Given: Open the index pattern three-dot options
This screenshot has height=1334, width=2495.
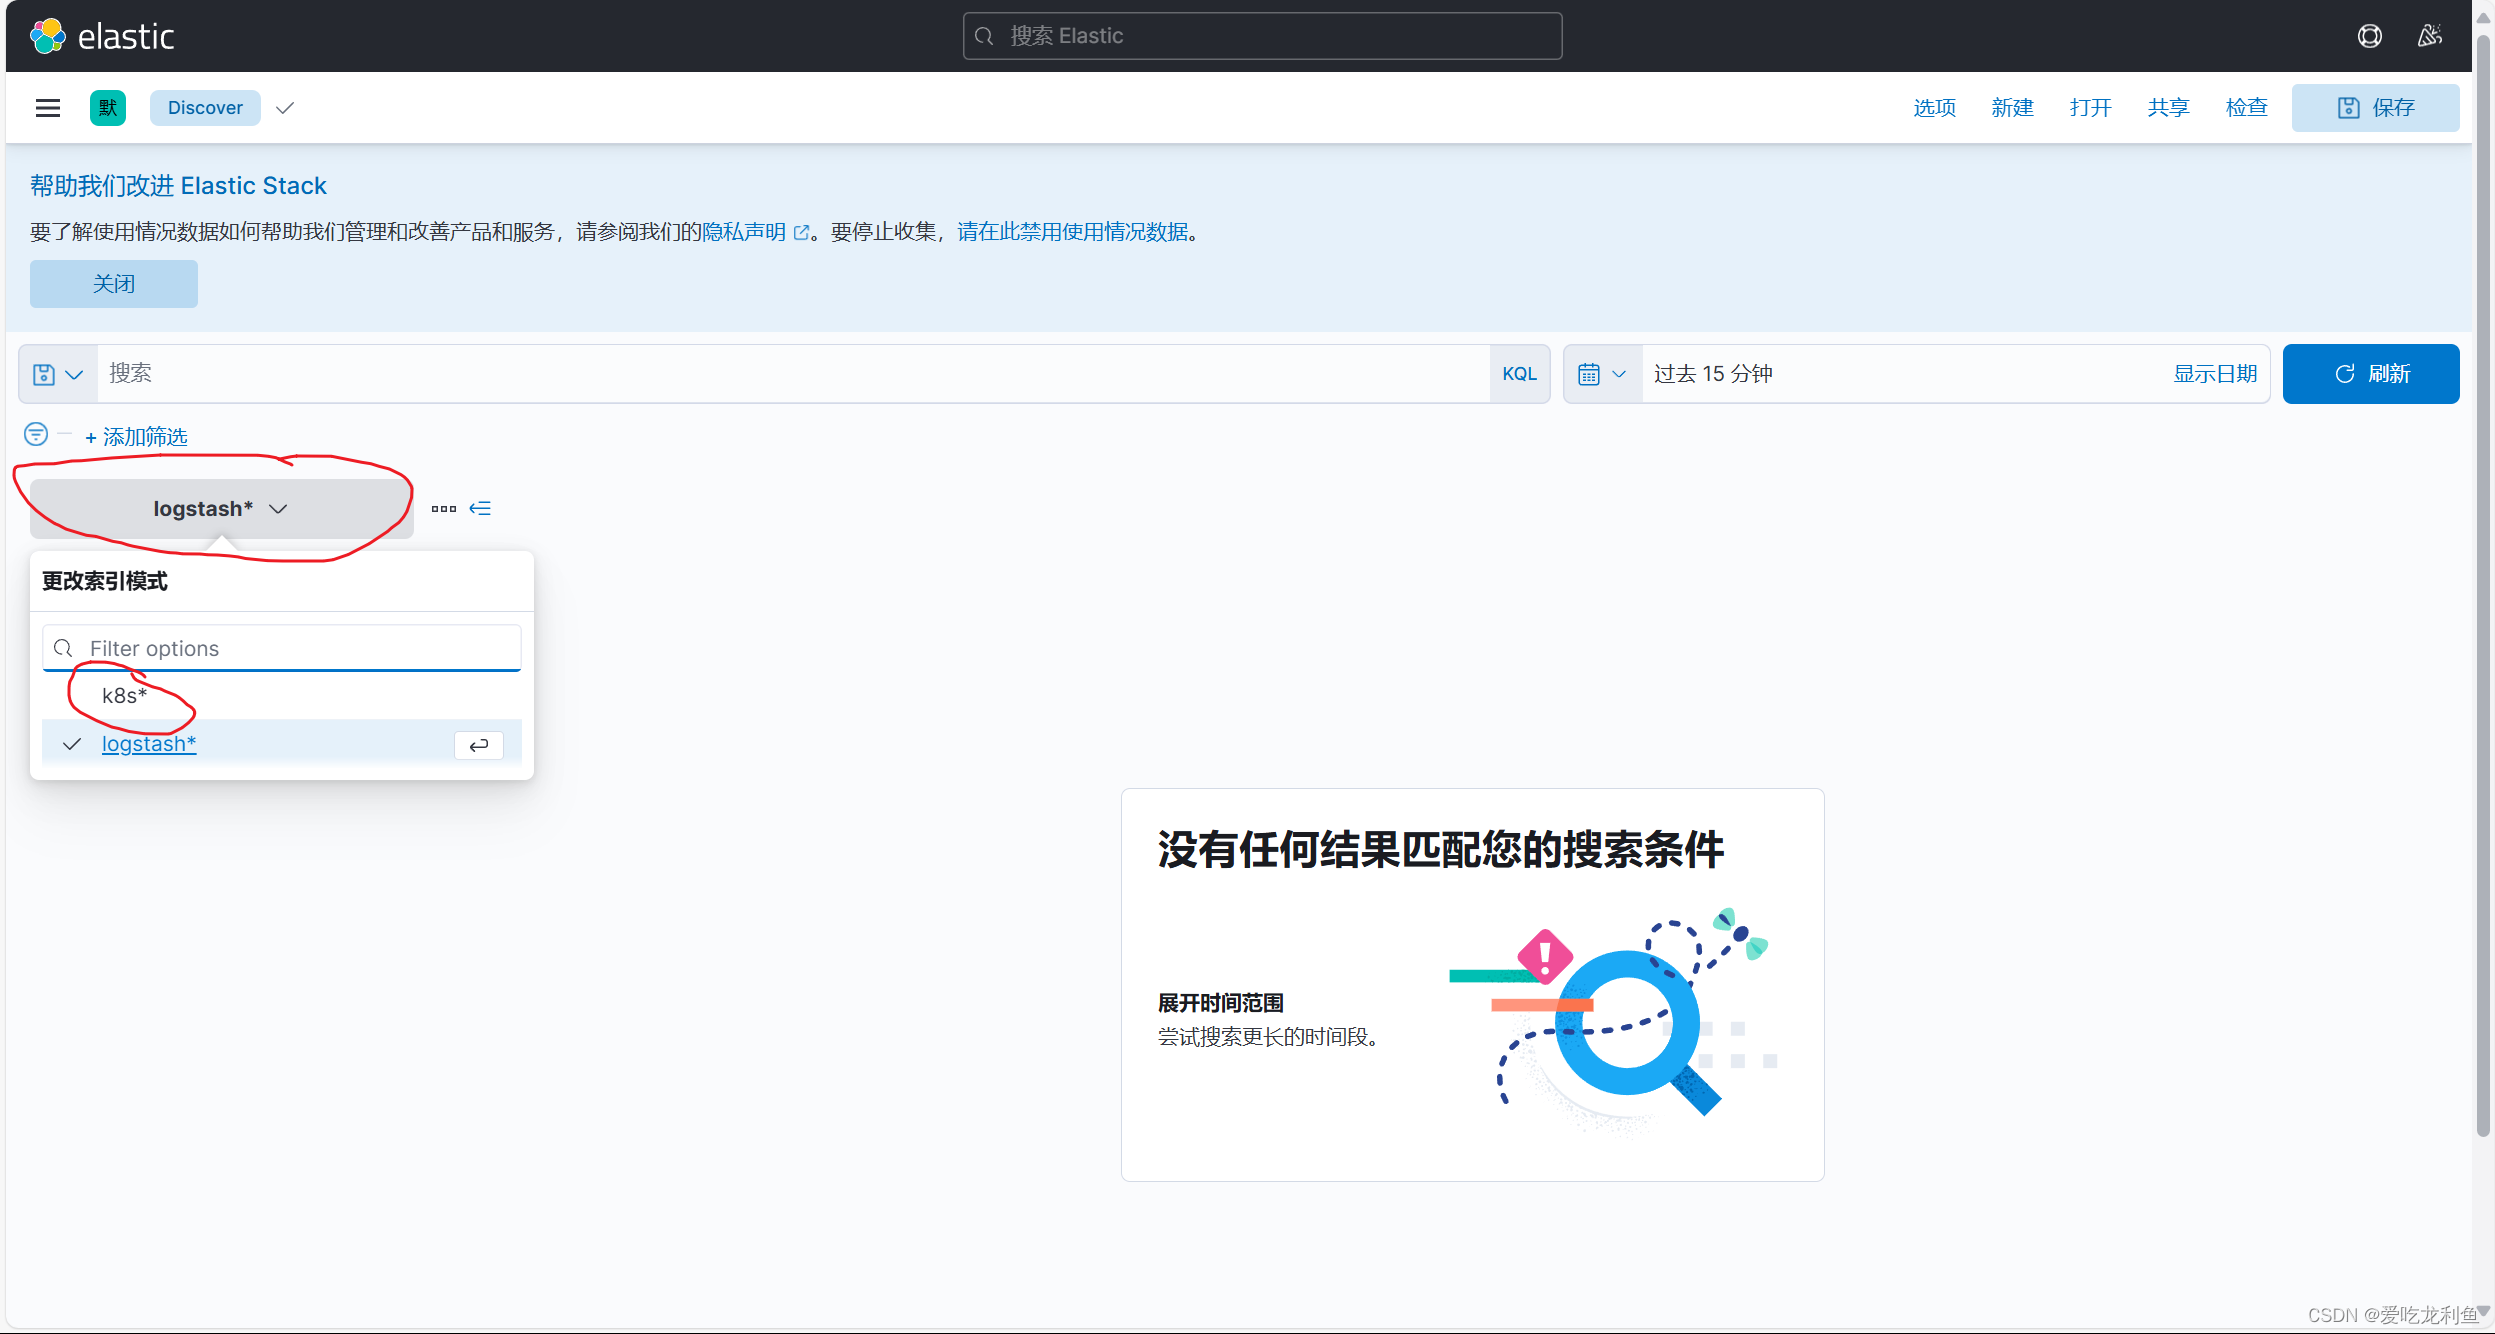Looking at the screenshot, I should [x=444, y=509].
